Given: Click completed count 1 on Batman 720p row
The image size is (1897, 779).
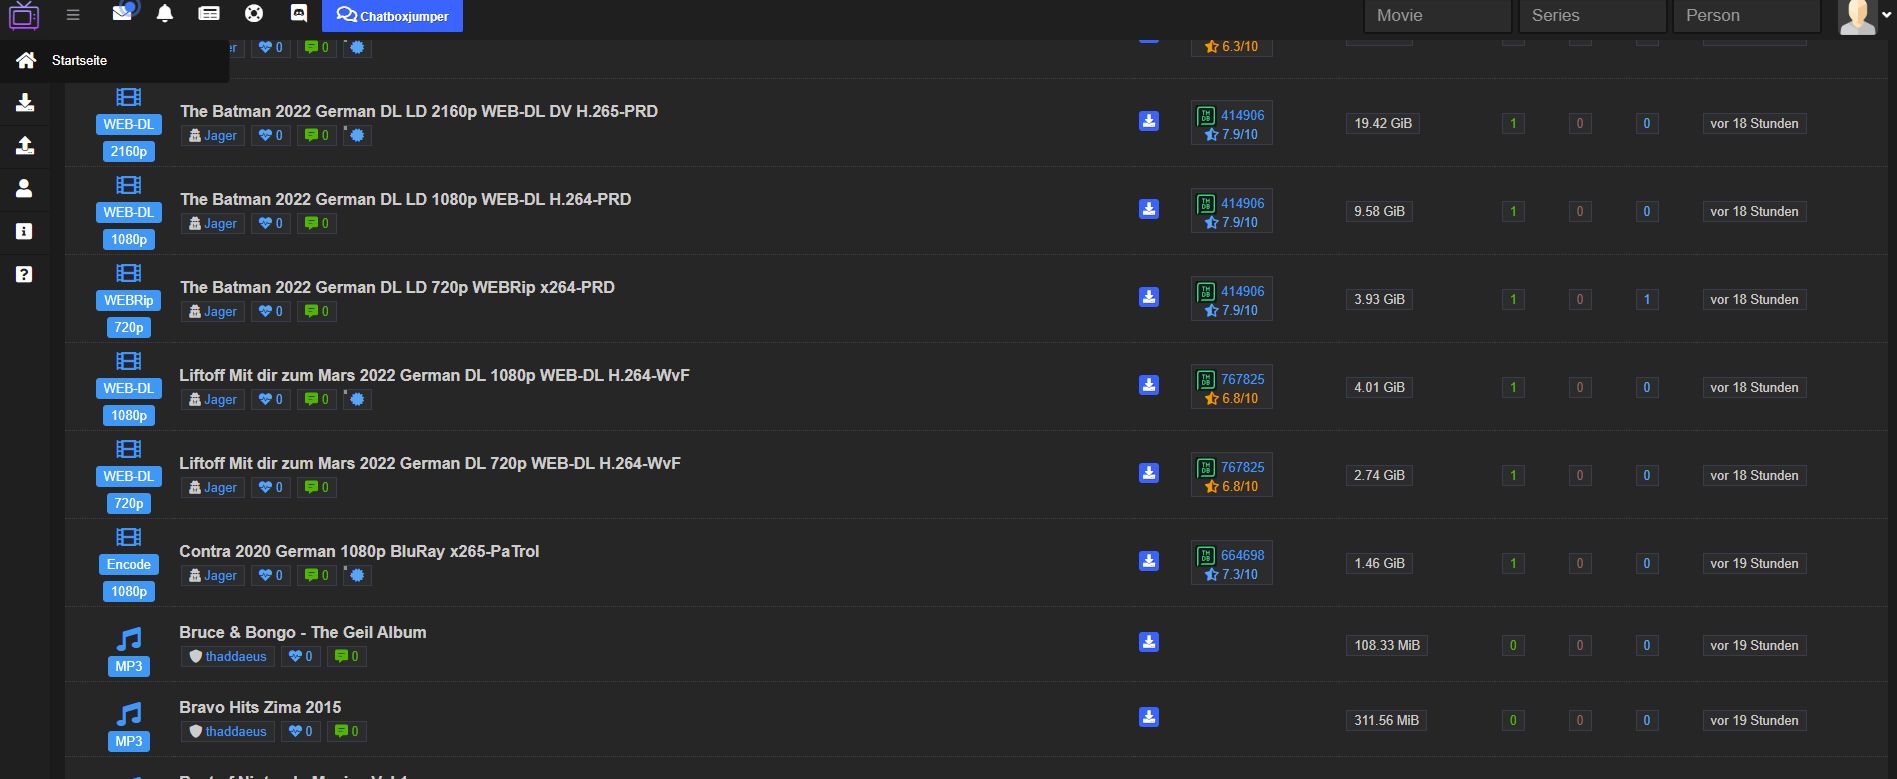Looking at the screenshot, I should (1647, 299).
